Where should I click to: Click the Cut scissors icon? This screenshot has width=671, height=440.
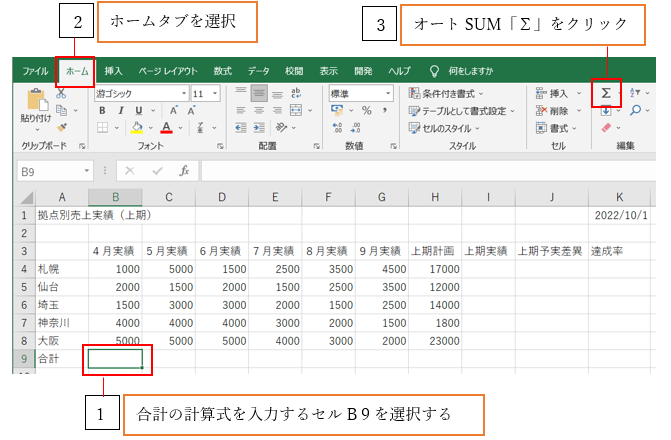(x=62, y=93)
